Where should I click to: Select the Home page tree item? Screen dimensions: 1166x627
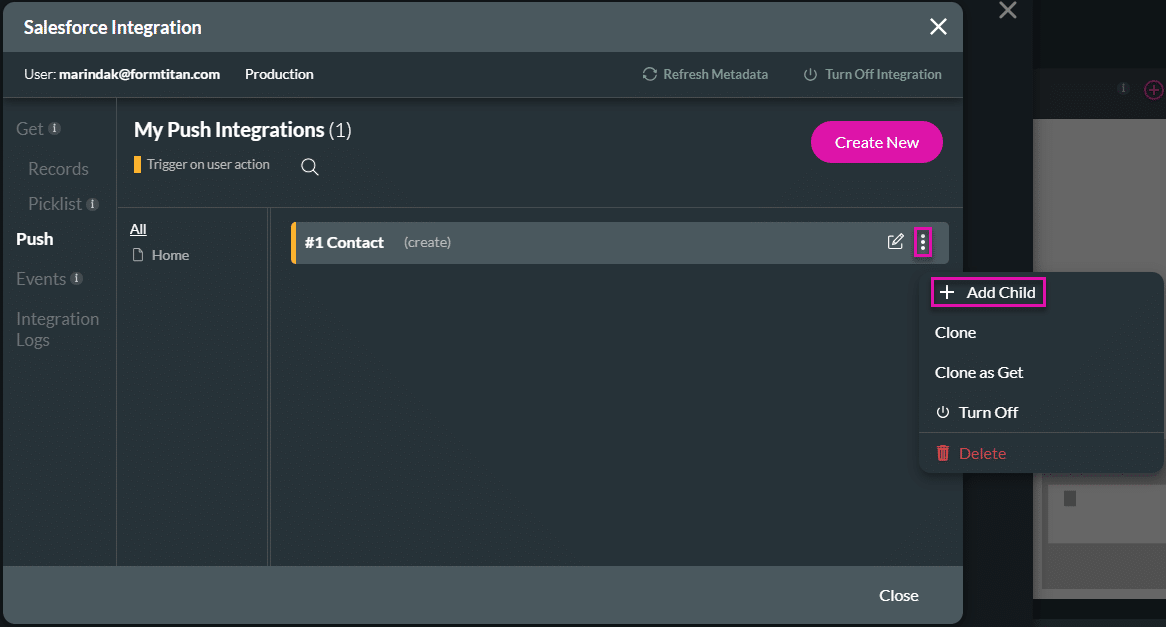tap(169, 255)
